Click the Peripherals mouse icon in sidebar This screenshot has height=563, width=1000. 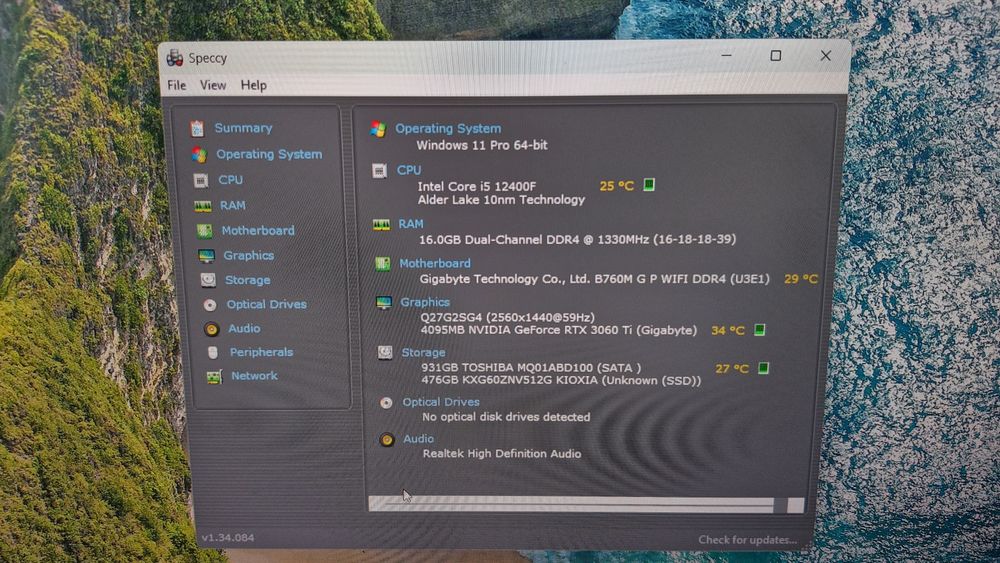tap(213, 353)
